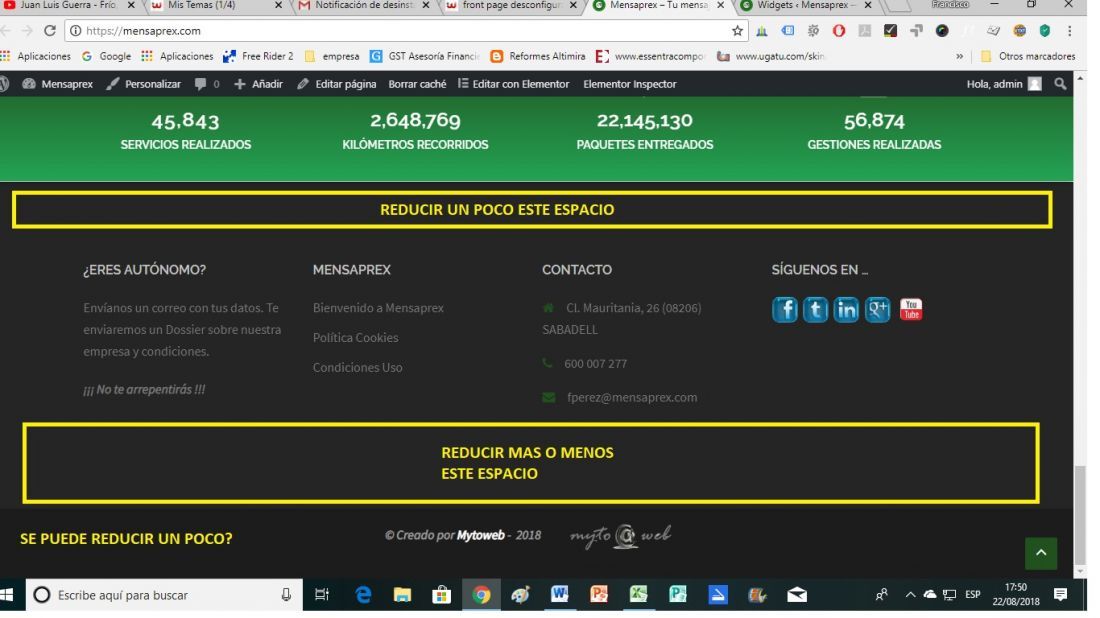Go back to the previous page
1100x618 pixels.
(x=6, y=31)
